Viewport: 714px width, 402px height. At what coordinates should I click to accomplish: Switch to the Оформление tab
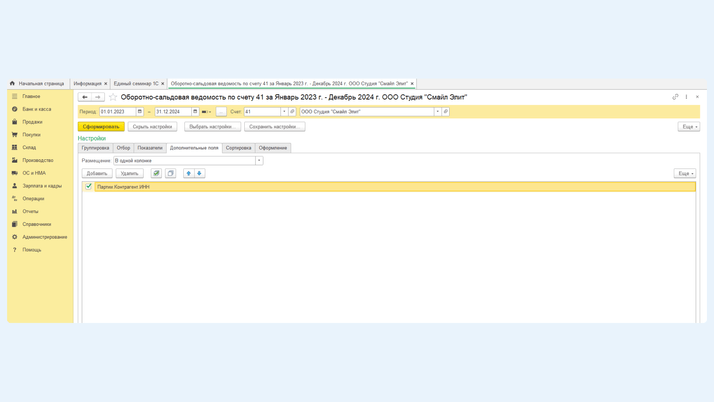point(272,148)
